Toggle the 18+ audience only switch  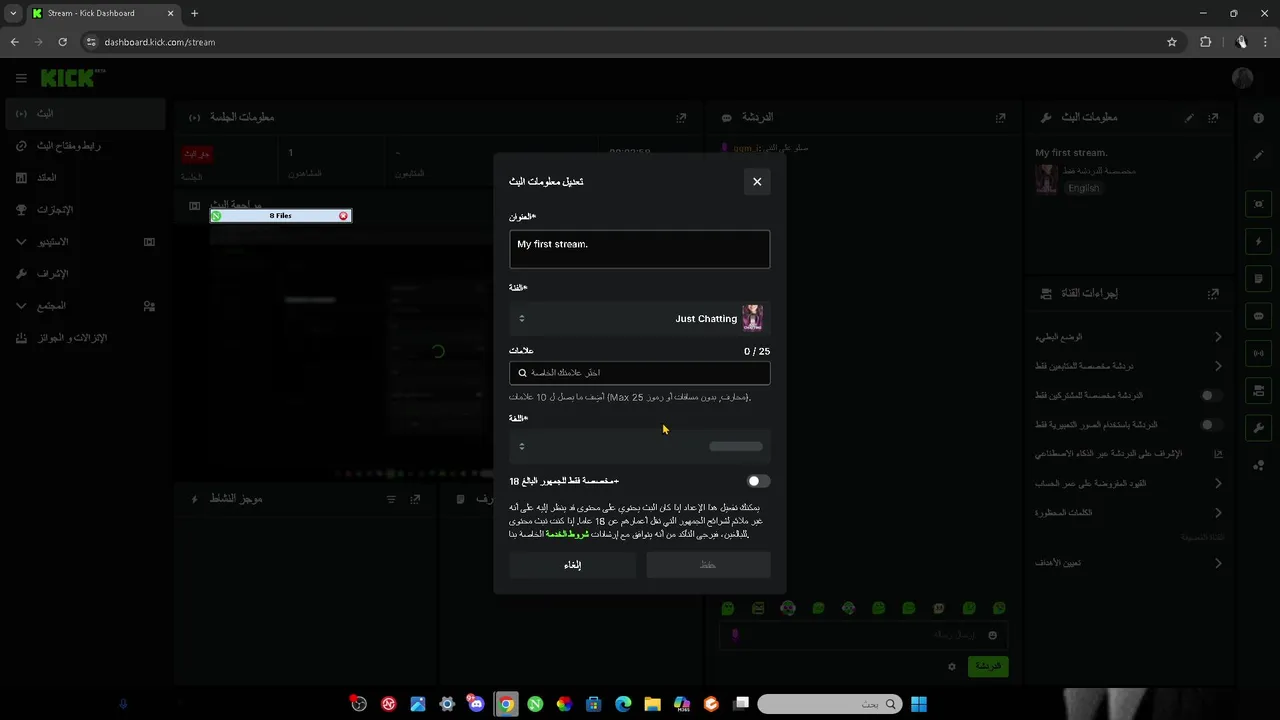point(758,481)
